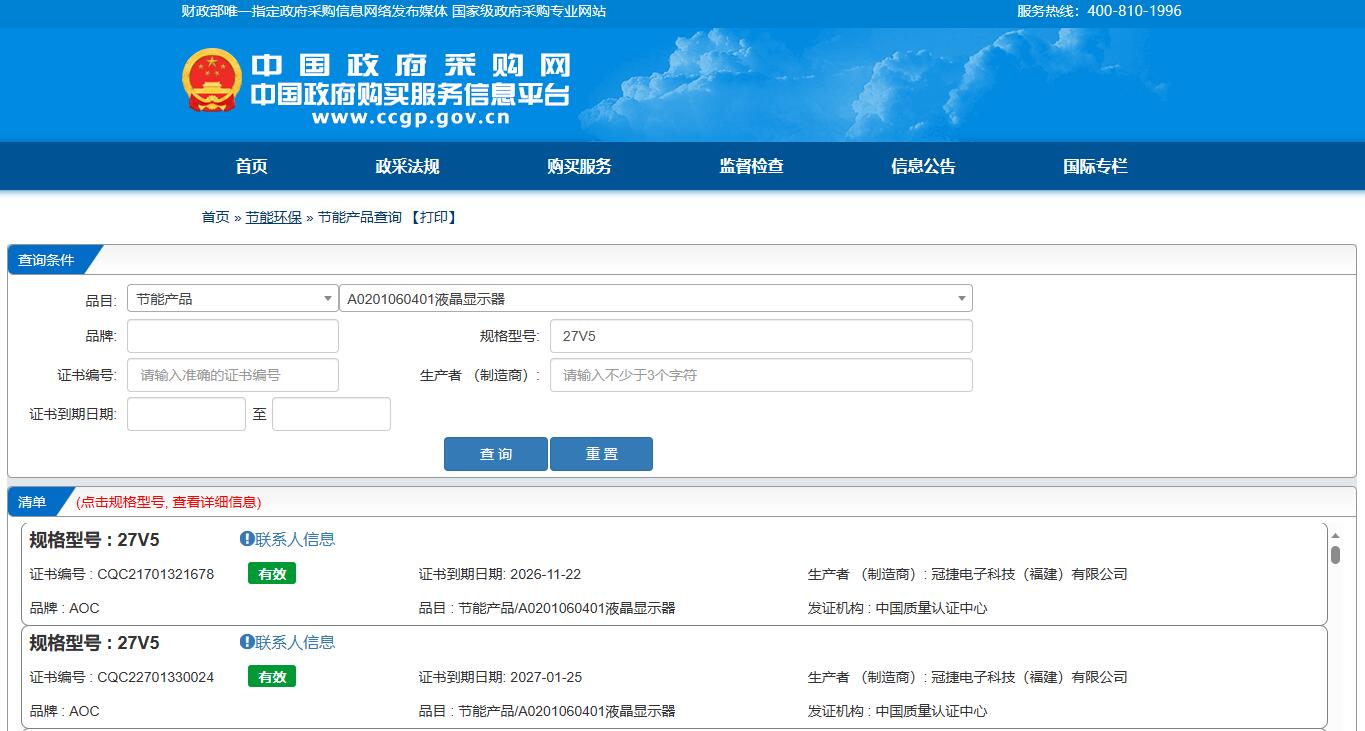Image resolution: width=1365 pixels, height=731 pixels.
Task: Click the 【打印】 print link
Action: tap(434, 217)
